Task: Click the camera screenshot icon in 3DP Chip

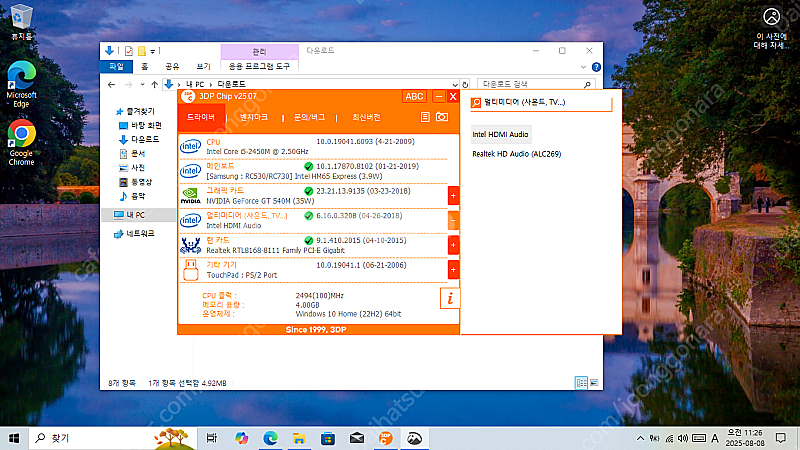Action: pos(441,117)
